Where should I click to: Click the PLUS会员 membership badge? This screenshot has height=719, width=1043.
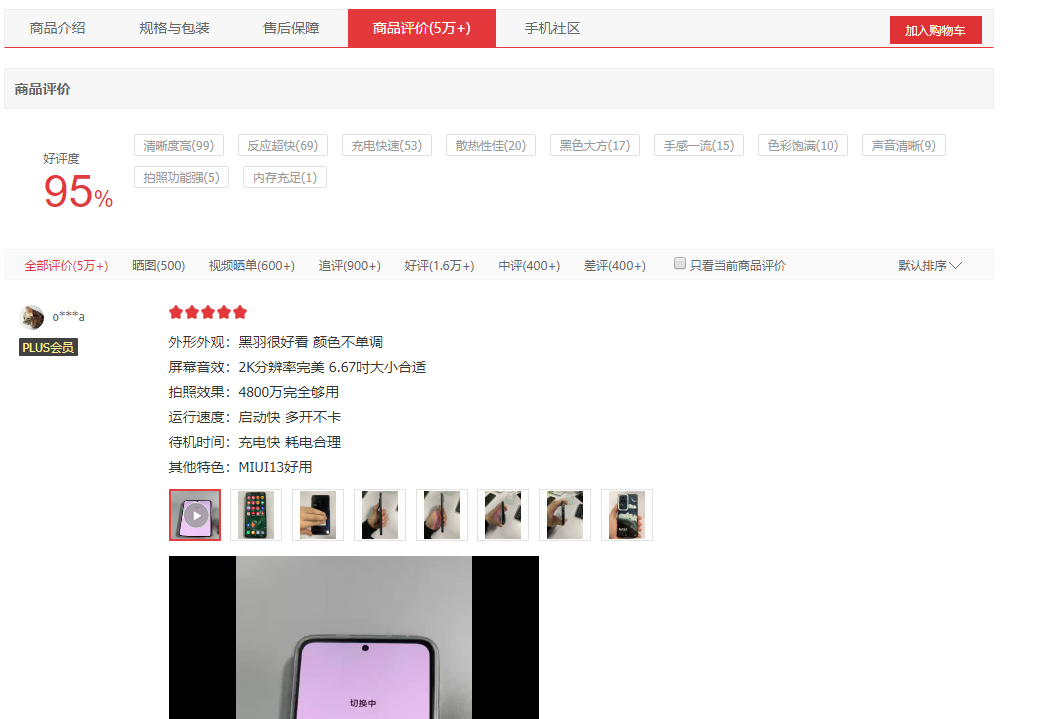[x=47, y=347]
